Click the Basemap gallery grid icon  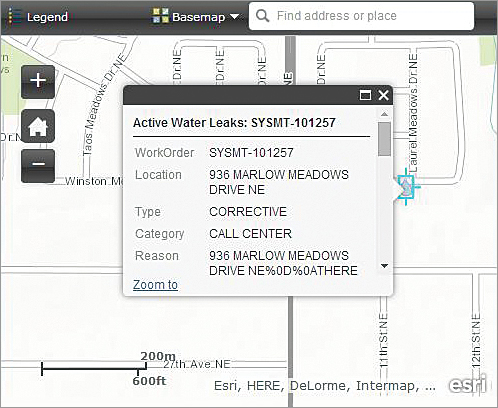160,16
